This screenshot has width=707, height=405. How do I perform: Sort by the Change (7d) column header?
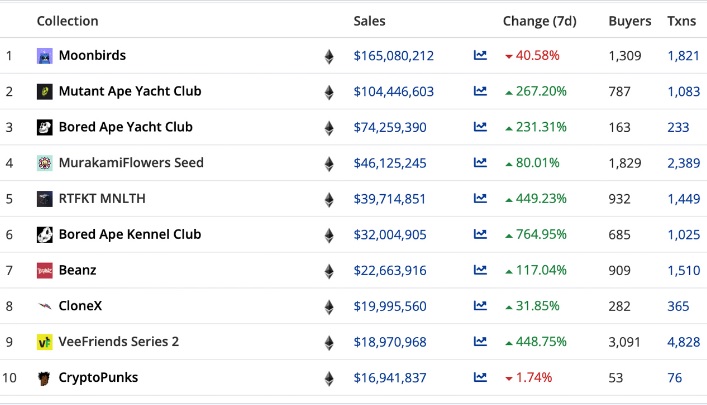click(x=540, y=21)
